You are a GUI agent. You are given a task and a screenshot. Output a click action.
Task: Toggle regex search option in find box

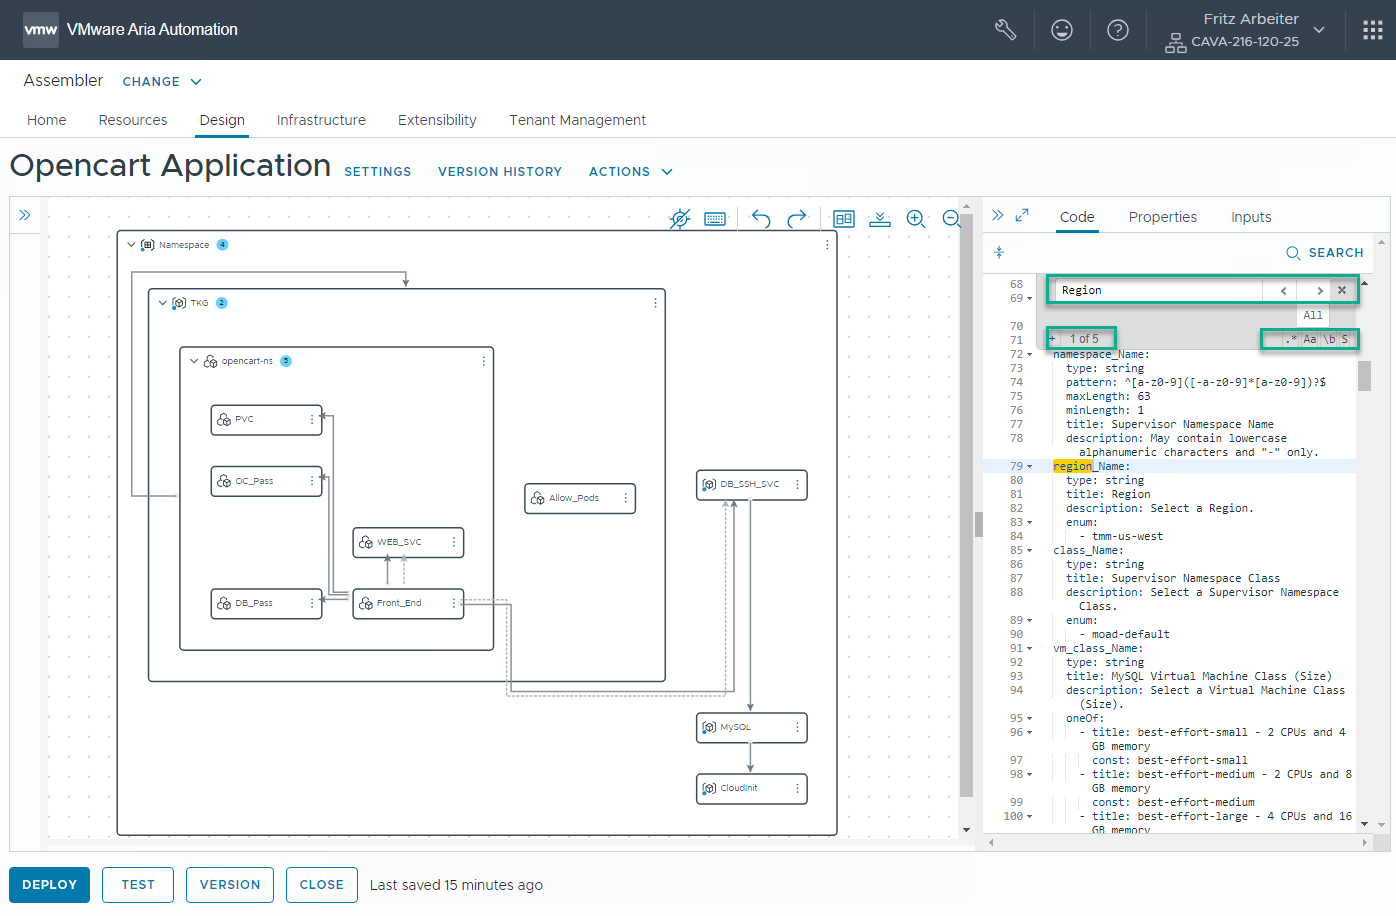[x=1292, y=339]
